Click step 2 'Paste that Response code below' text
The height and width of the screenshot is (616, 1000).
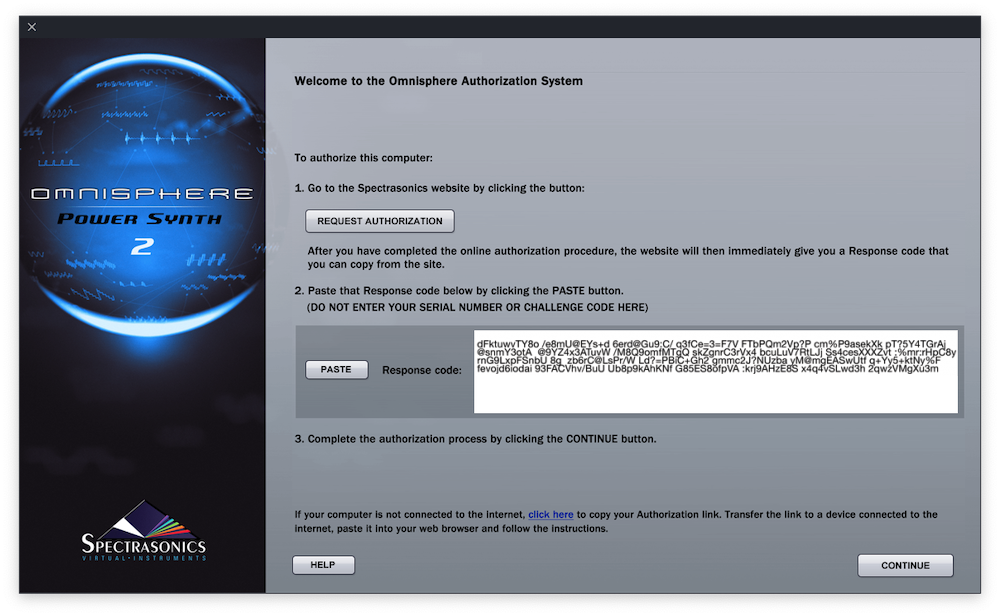coord(459,291)
